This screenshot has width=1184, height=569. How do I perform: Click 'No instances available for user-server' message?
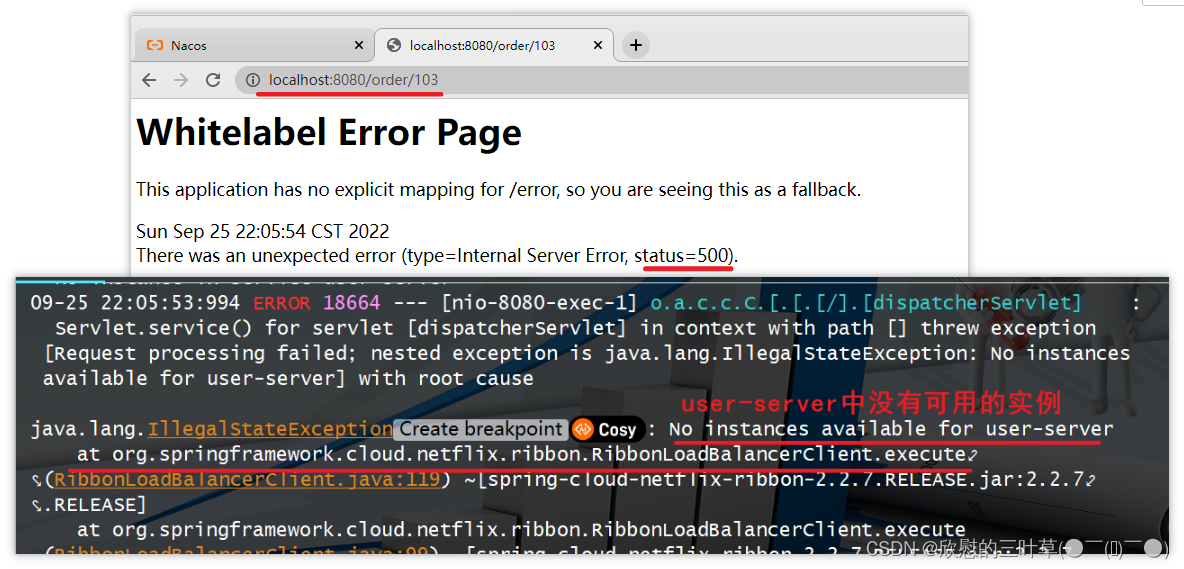[x=891, y=429]
